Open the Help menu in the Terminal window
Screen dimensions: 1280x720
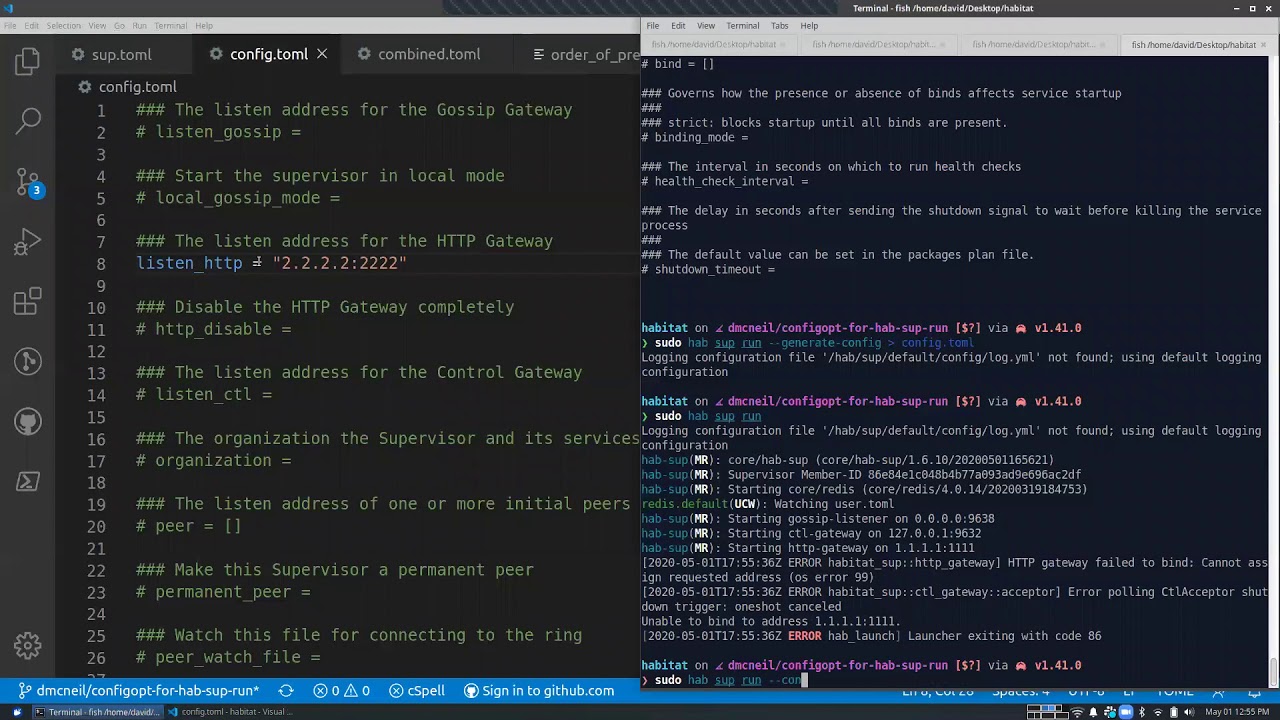pyautogui.click(x=809, y=25)
